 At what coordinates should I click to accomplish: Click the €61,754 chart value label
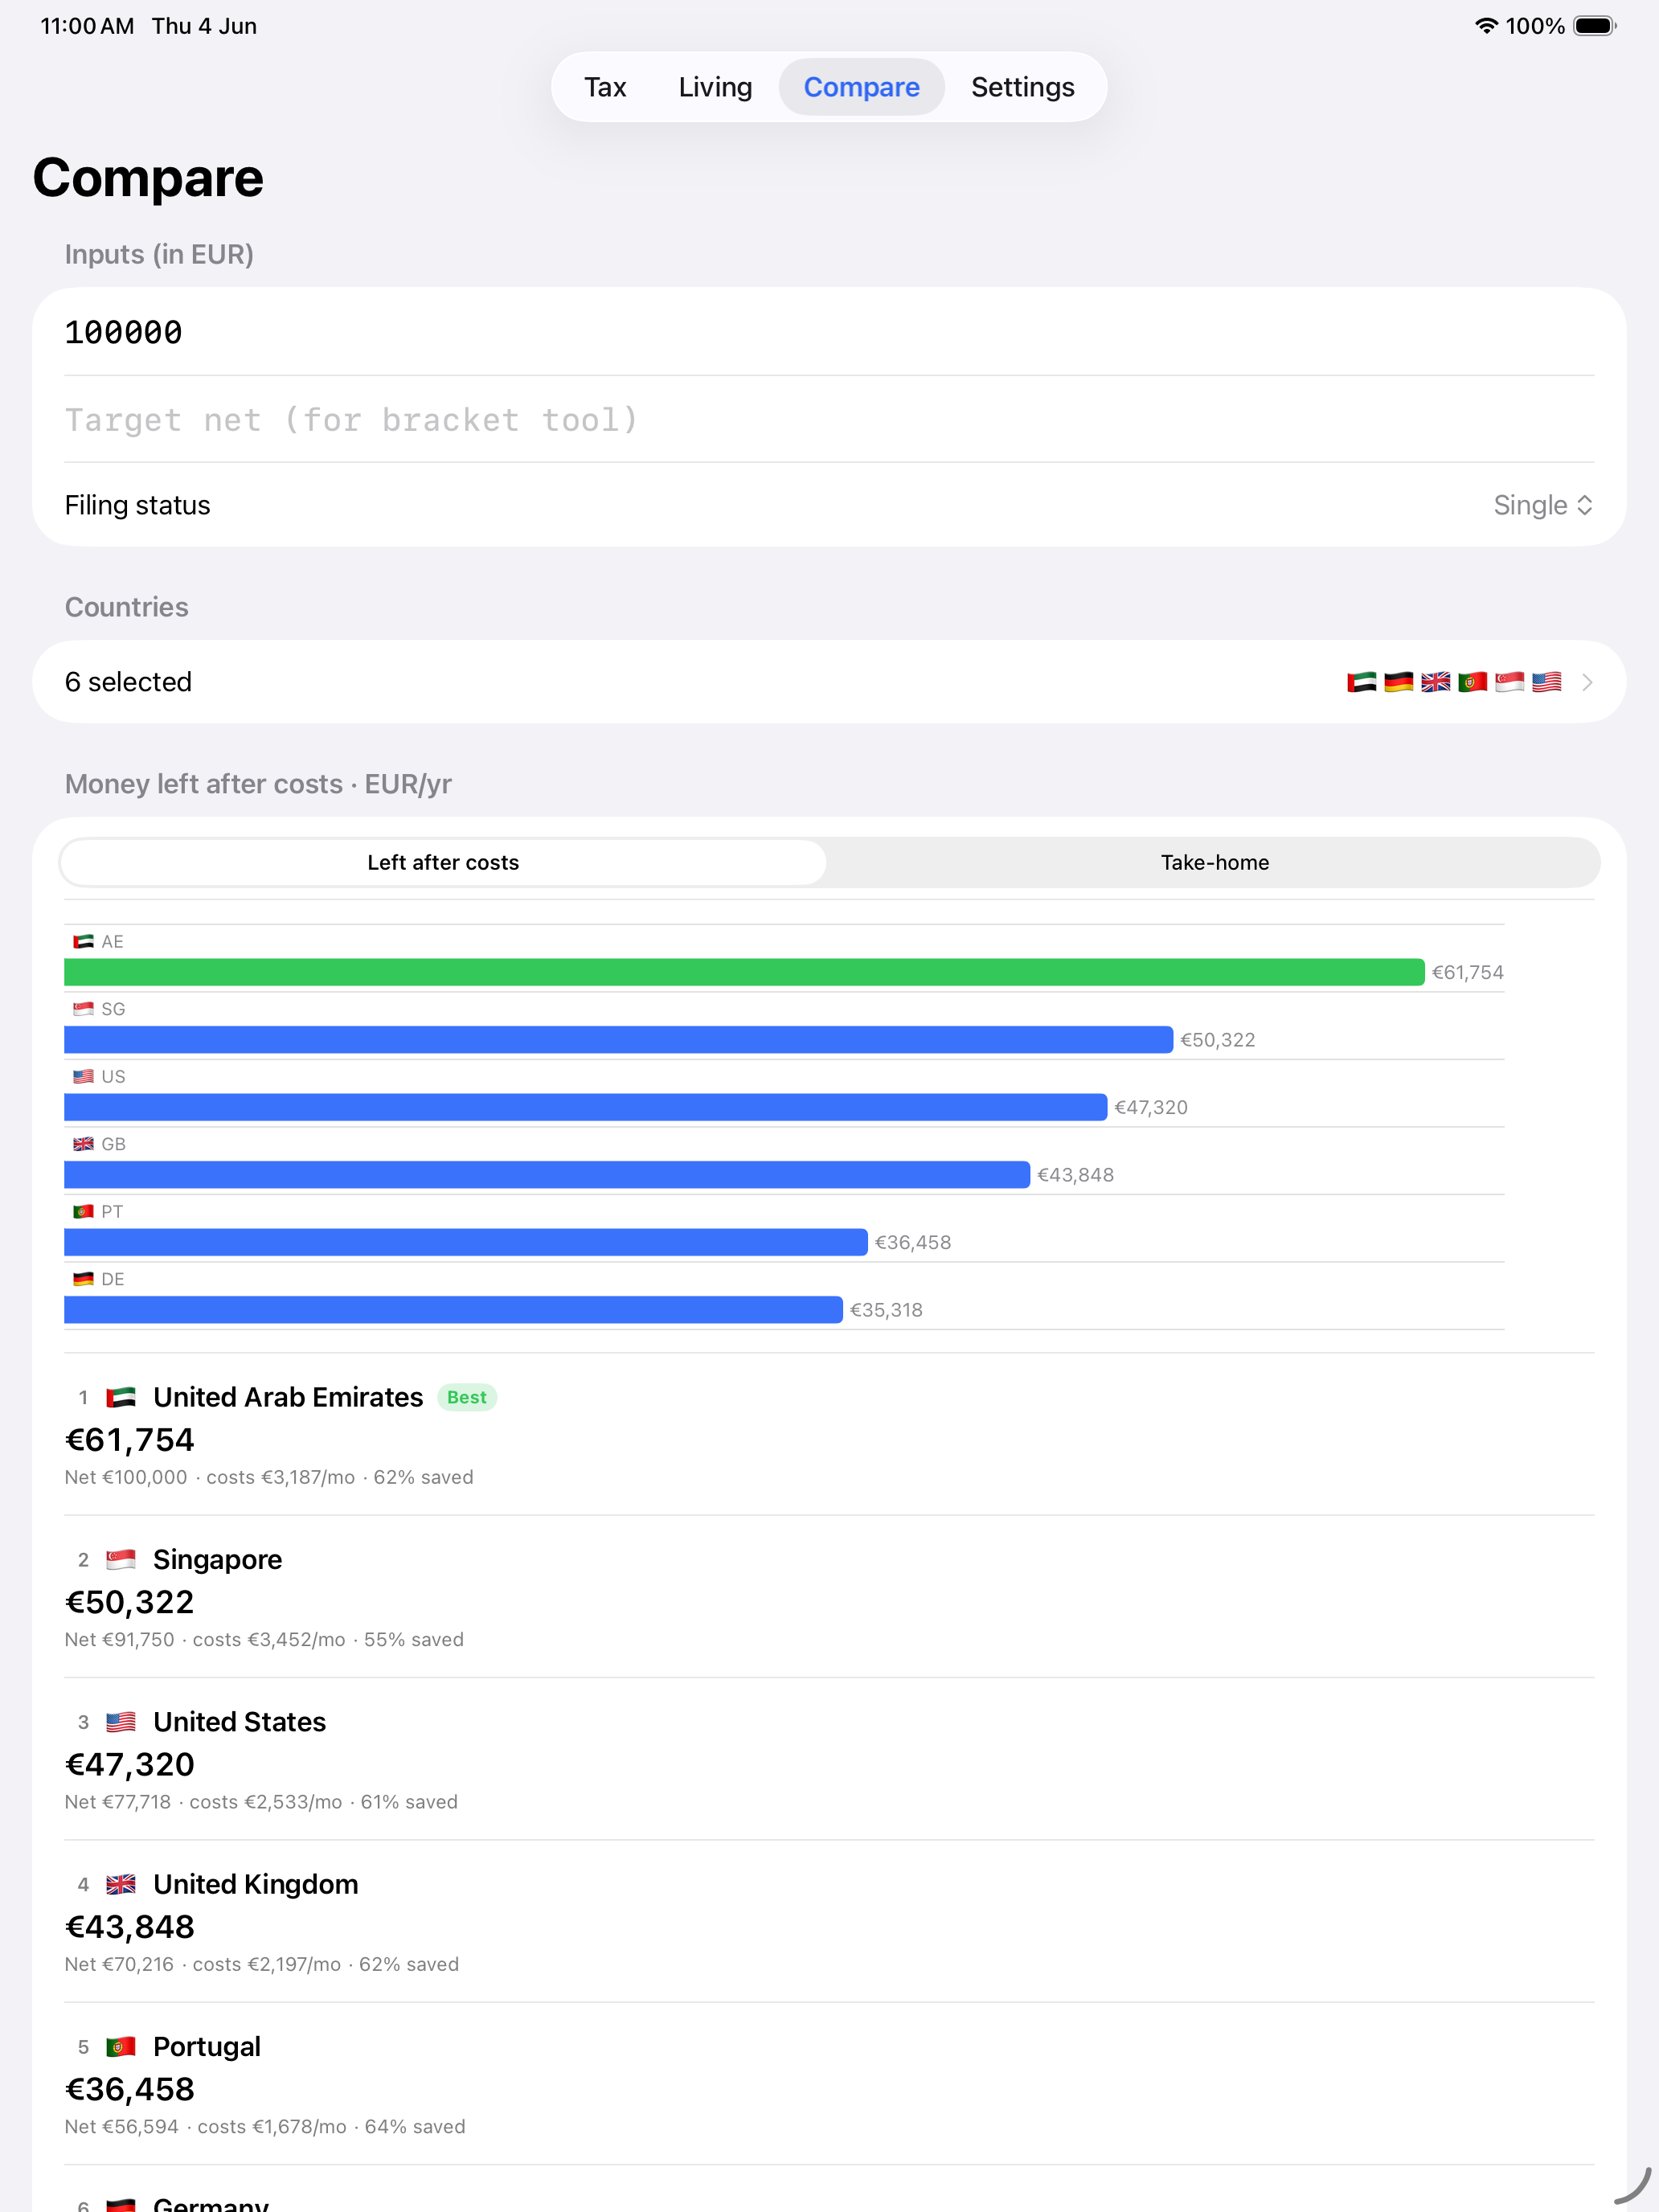pyautogui.click(x=1467, y=972)
